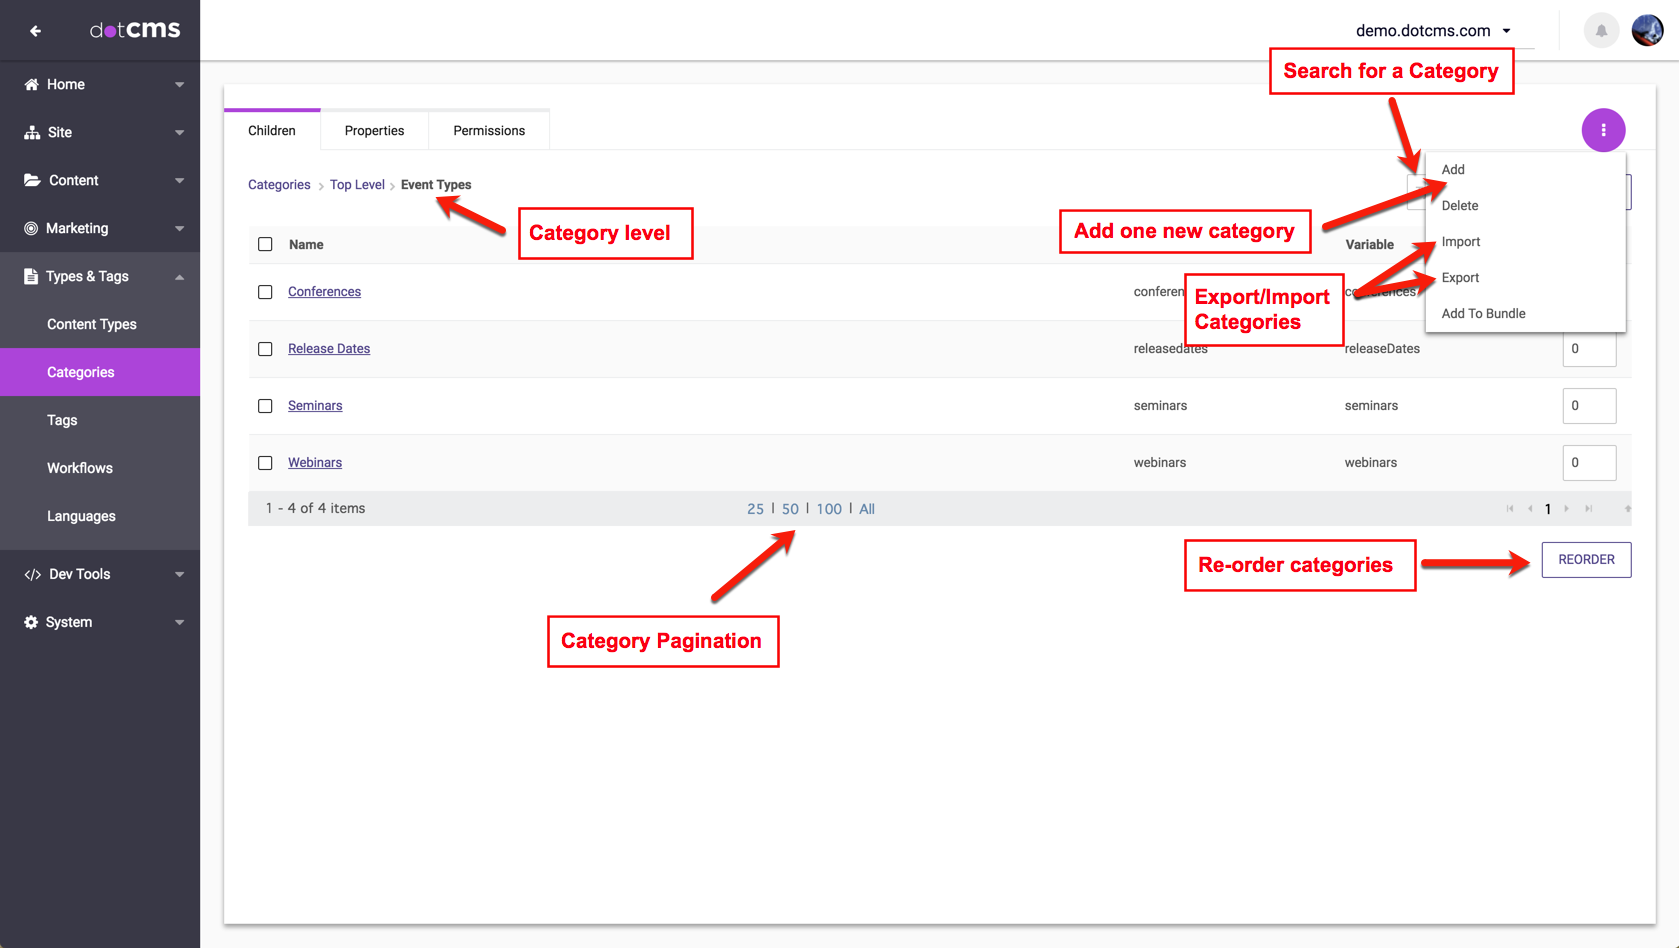Viewport: 1679px width, 948px height.
Task: Tick the Webinars category checkbox
Action: pyautogui.click(x=265, y=463)
